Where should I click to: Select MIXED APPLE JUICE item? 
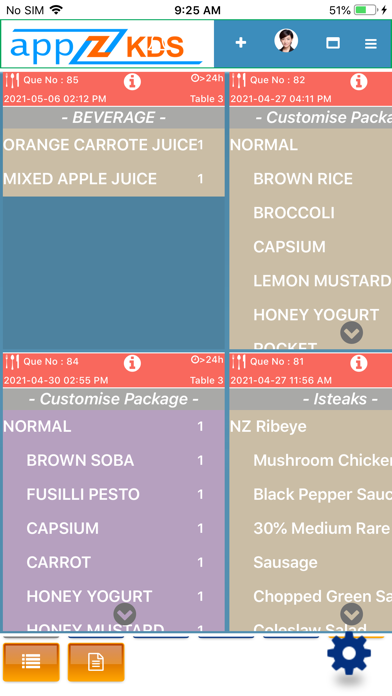(114, 179)
